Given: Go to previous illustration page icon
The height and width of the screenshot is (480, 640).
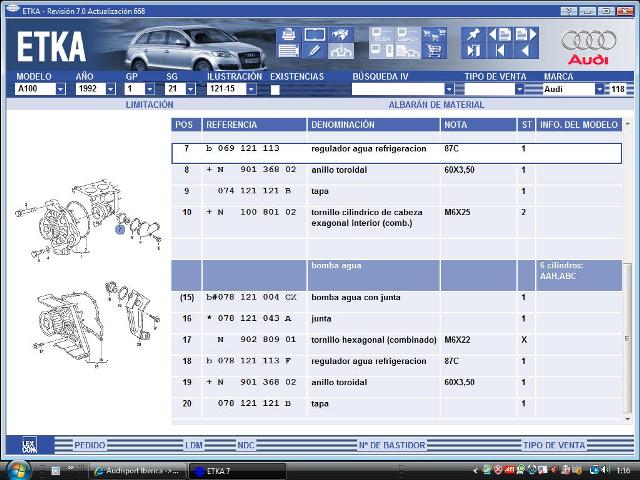Looking at the screenshot, I should coord(500,34).
